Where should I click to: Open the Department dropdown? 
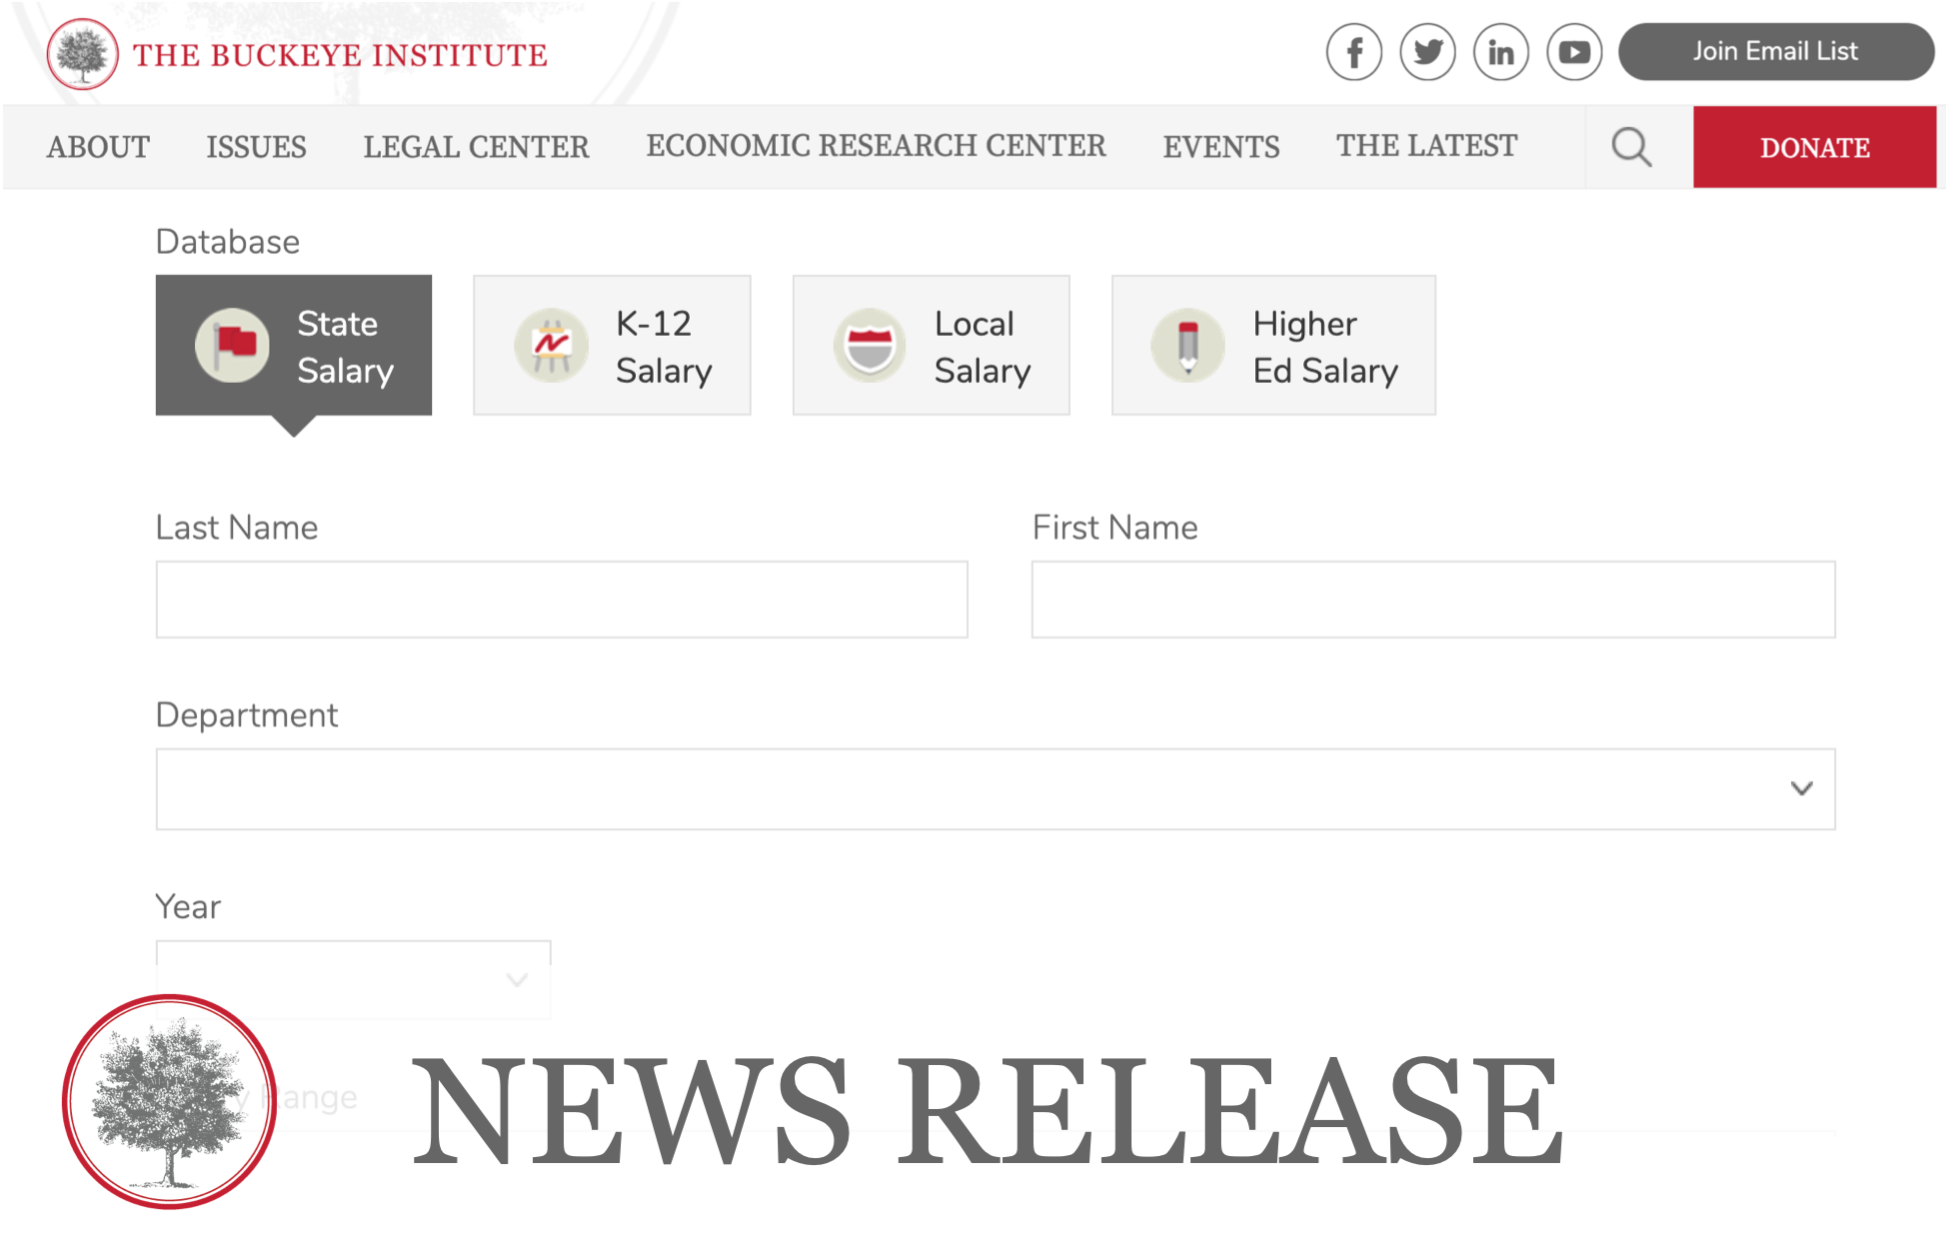click(996, 789)
